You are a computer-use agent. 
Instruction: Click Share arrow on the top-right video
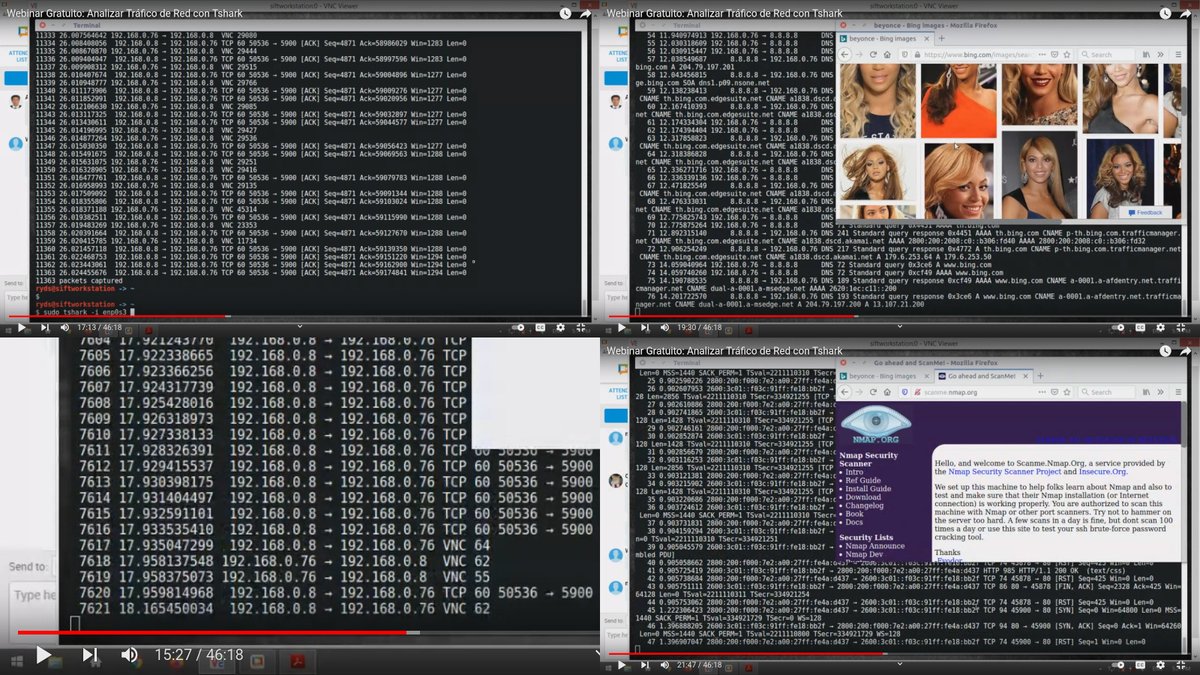[x=1187, y=14]
